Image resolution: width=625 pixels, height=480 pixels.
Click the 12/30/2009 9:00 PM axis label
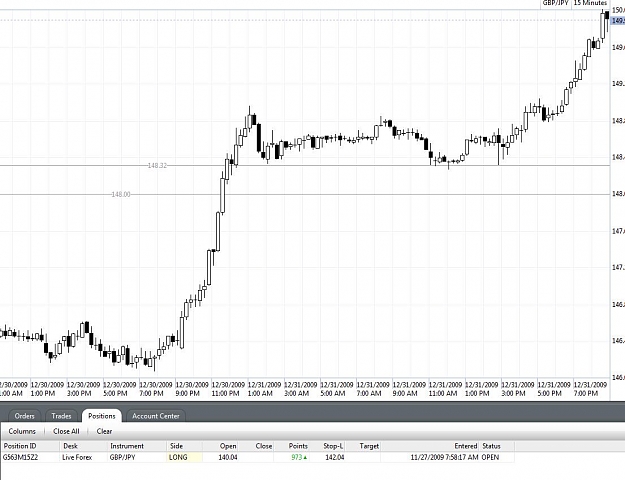(x=192, y=389)
